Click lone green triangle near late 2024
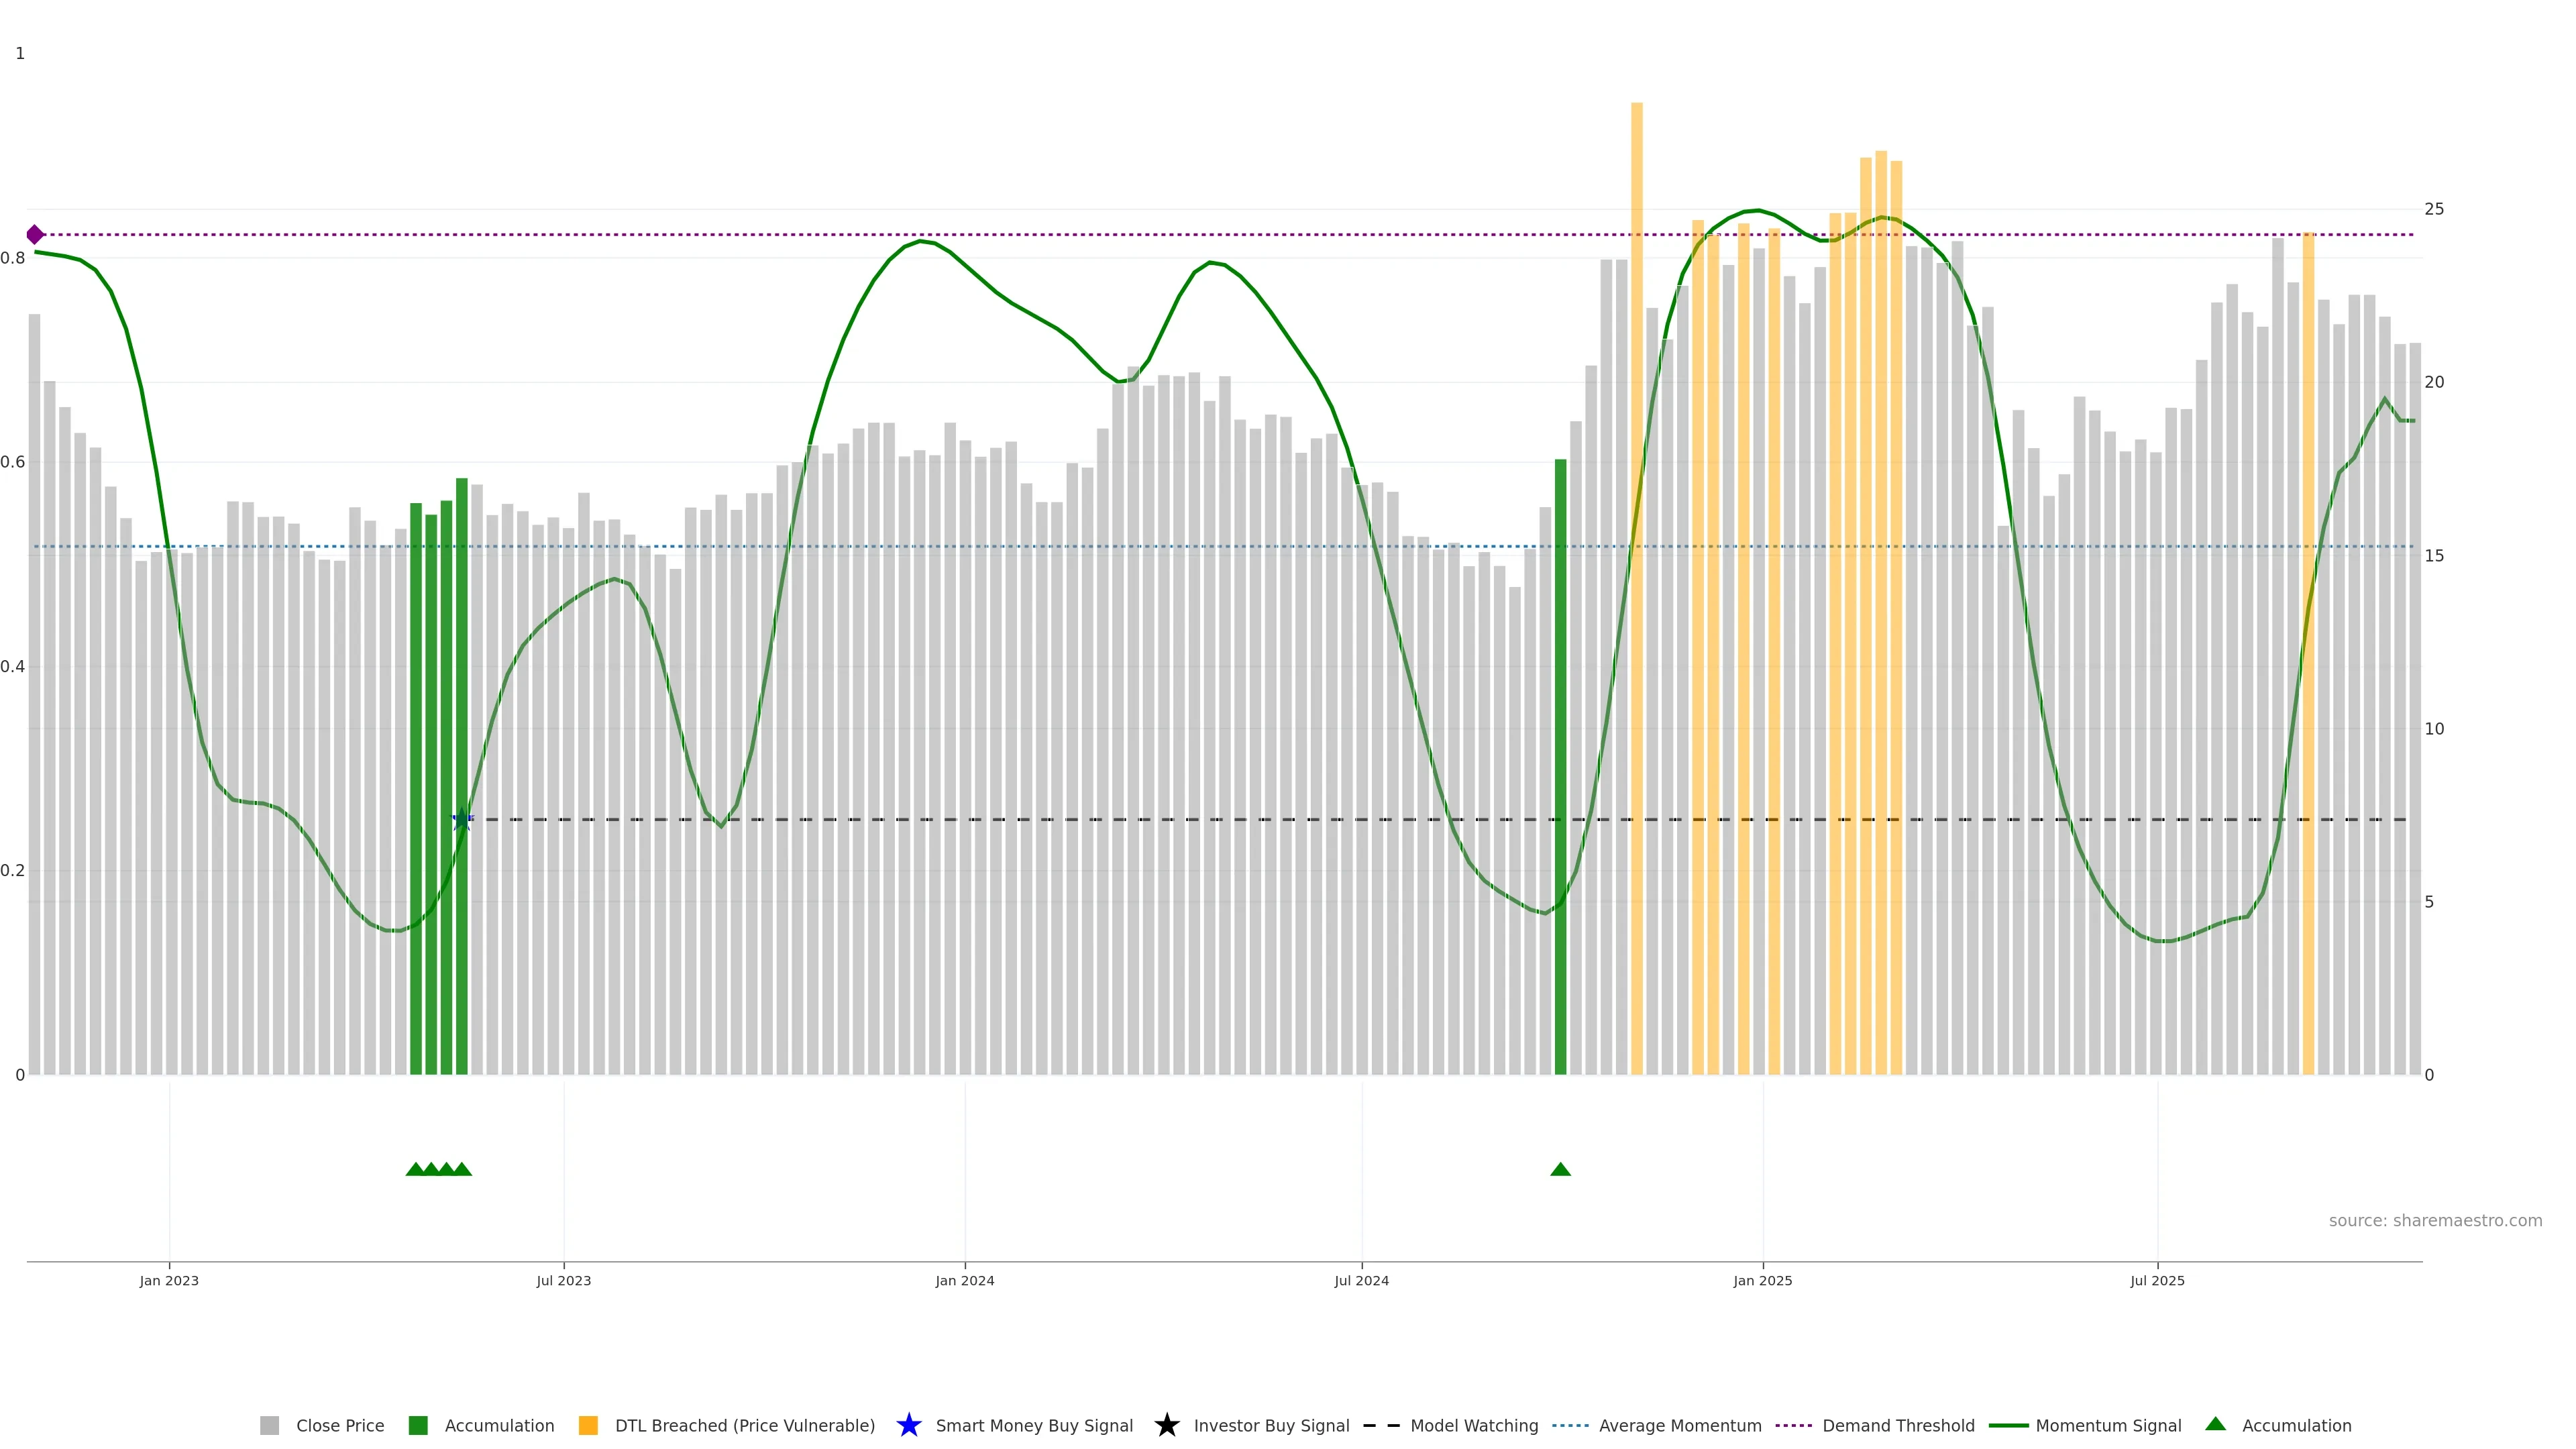Screen dimensions: 2576x1449 tap(1560, 1169)
